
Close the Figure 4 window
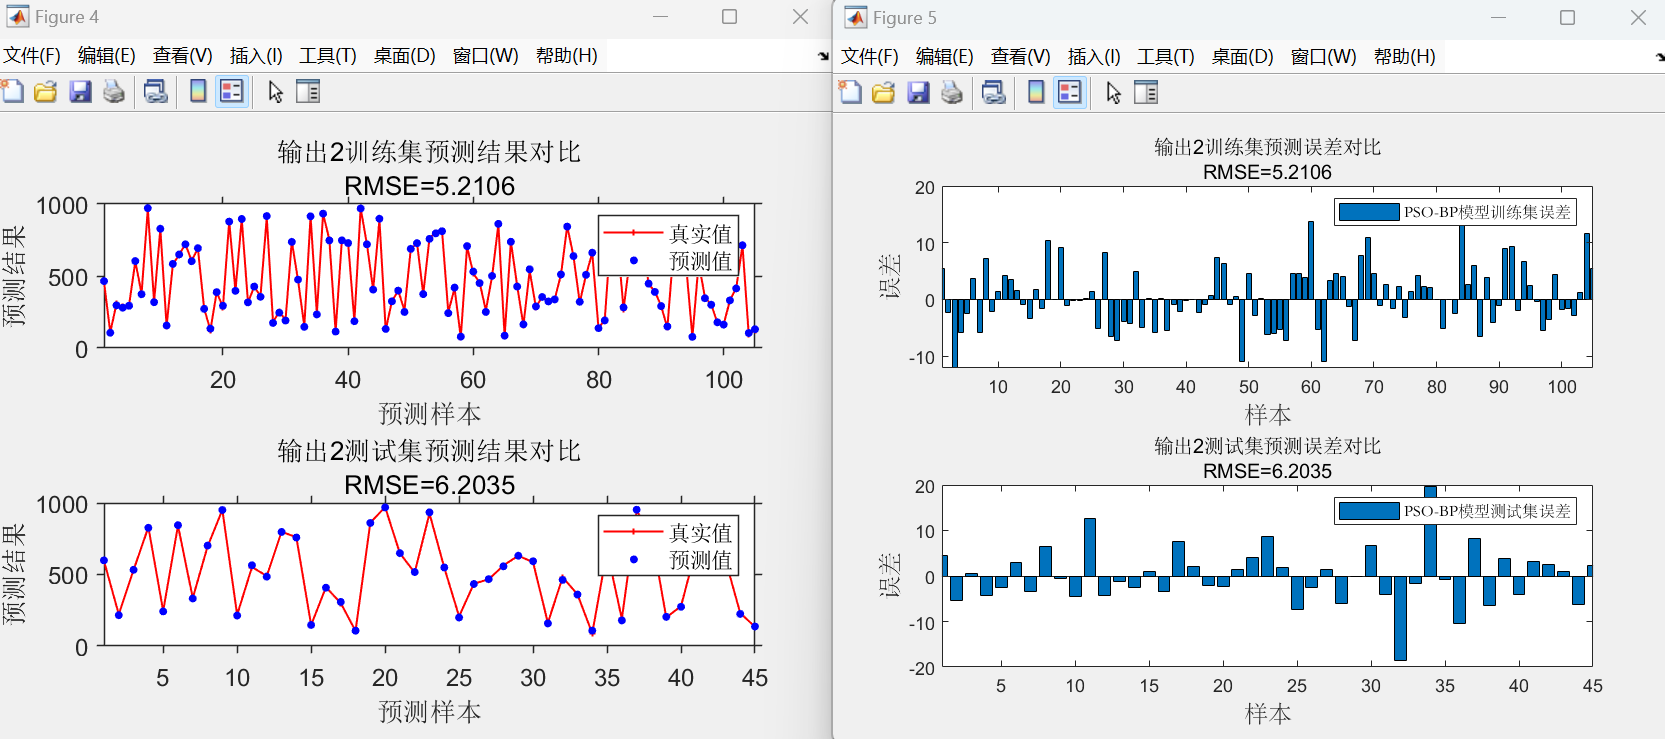point(800,17)
